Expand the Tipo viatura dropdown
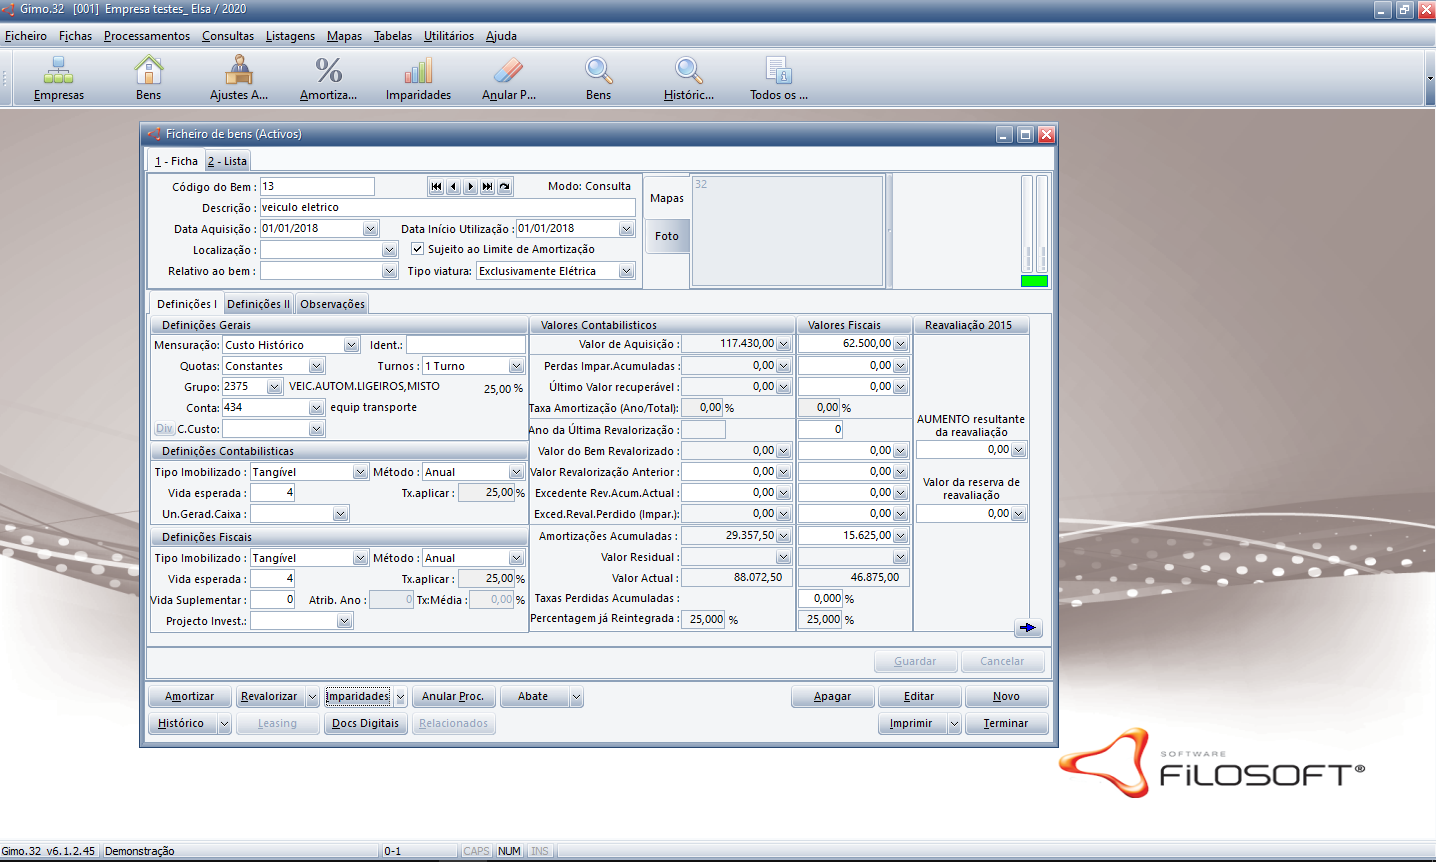 click(x=626, y=271)
